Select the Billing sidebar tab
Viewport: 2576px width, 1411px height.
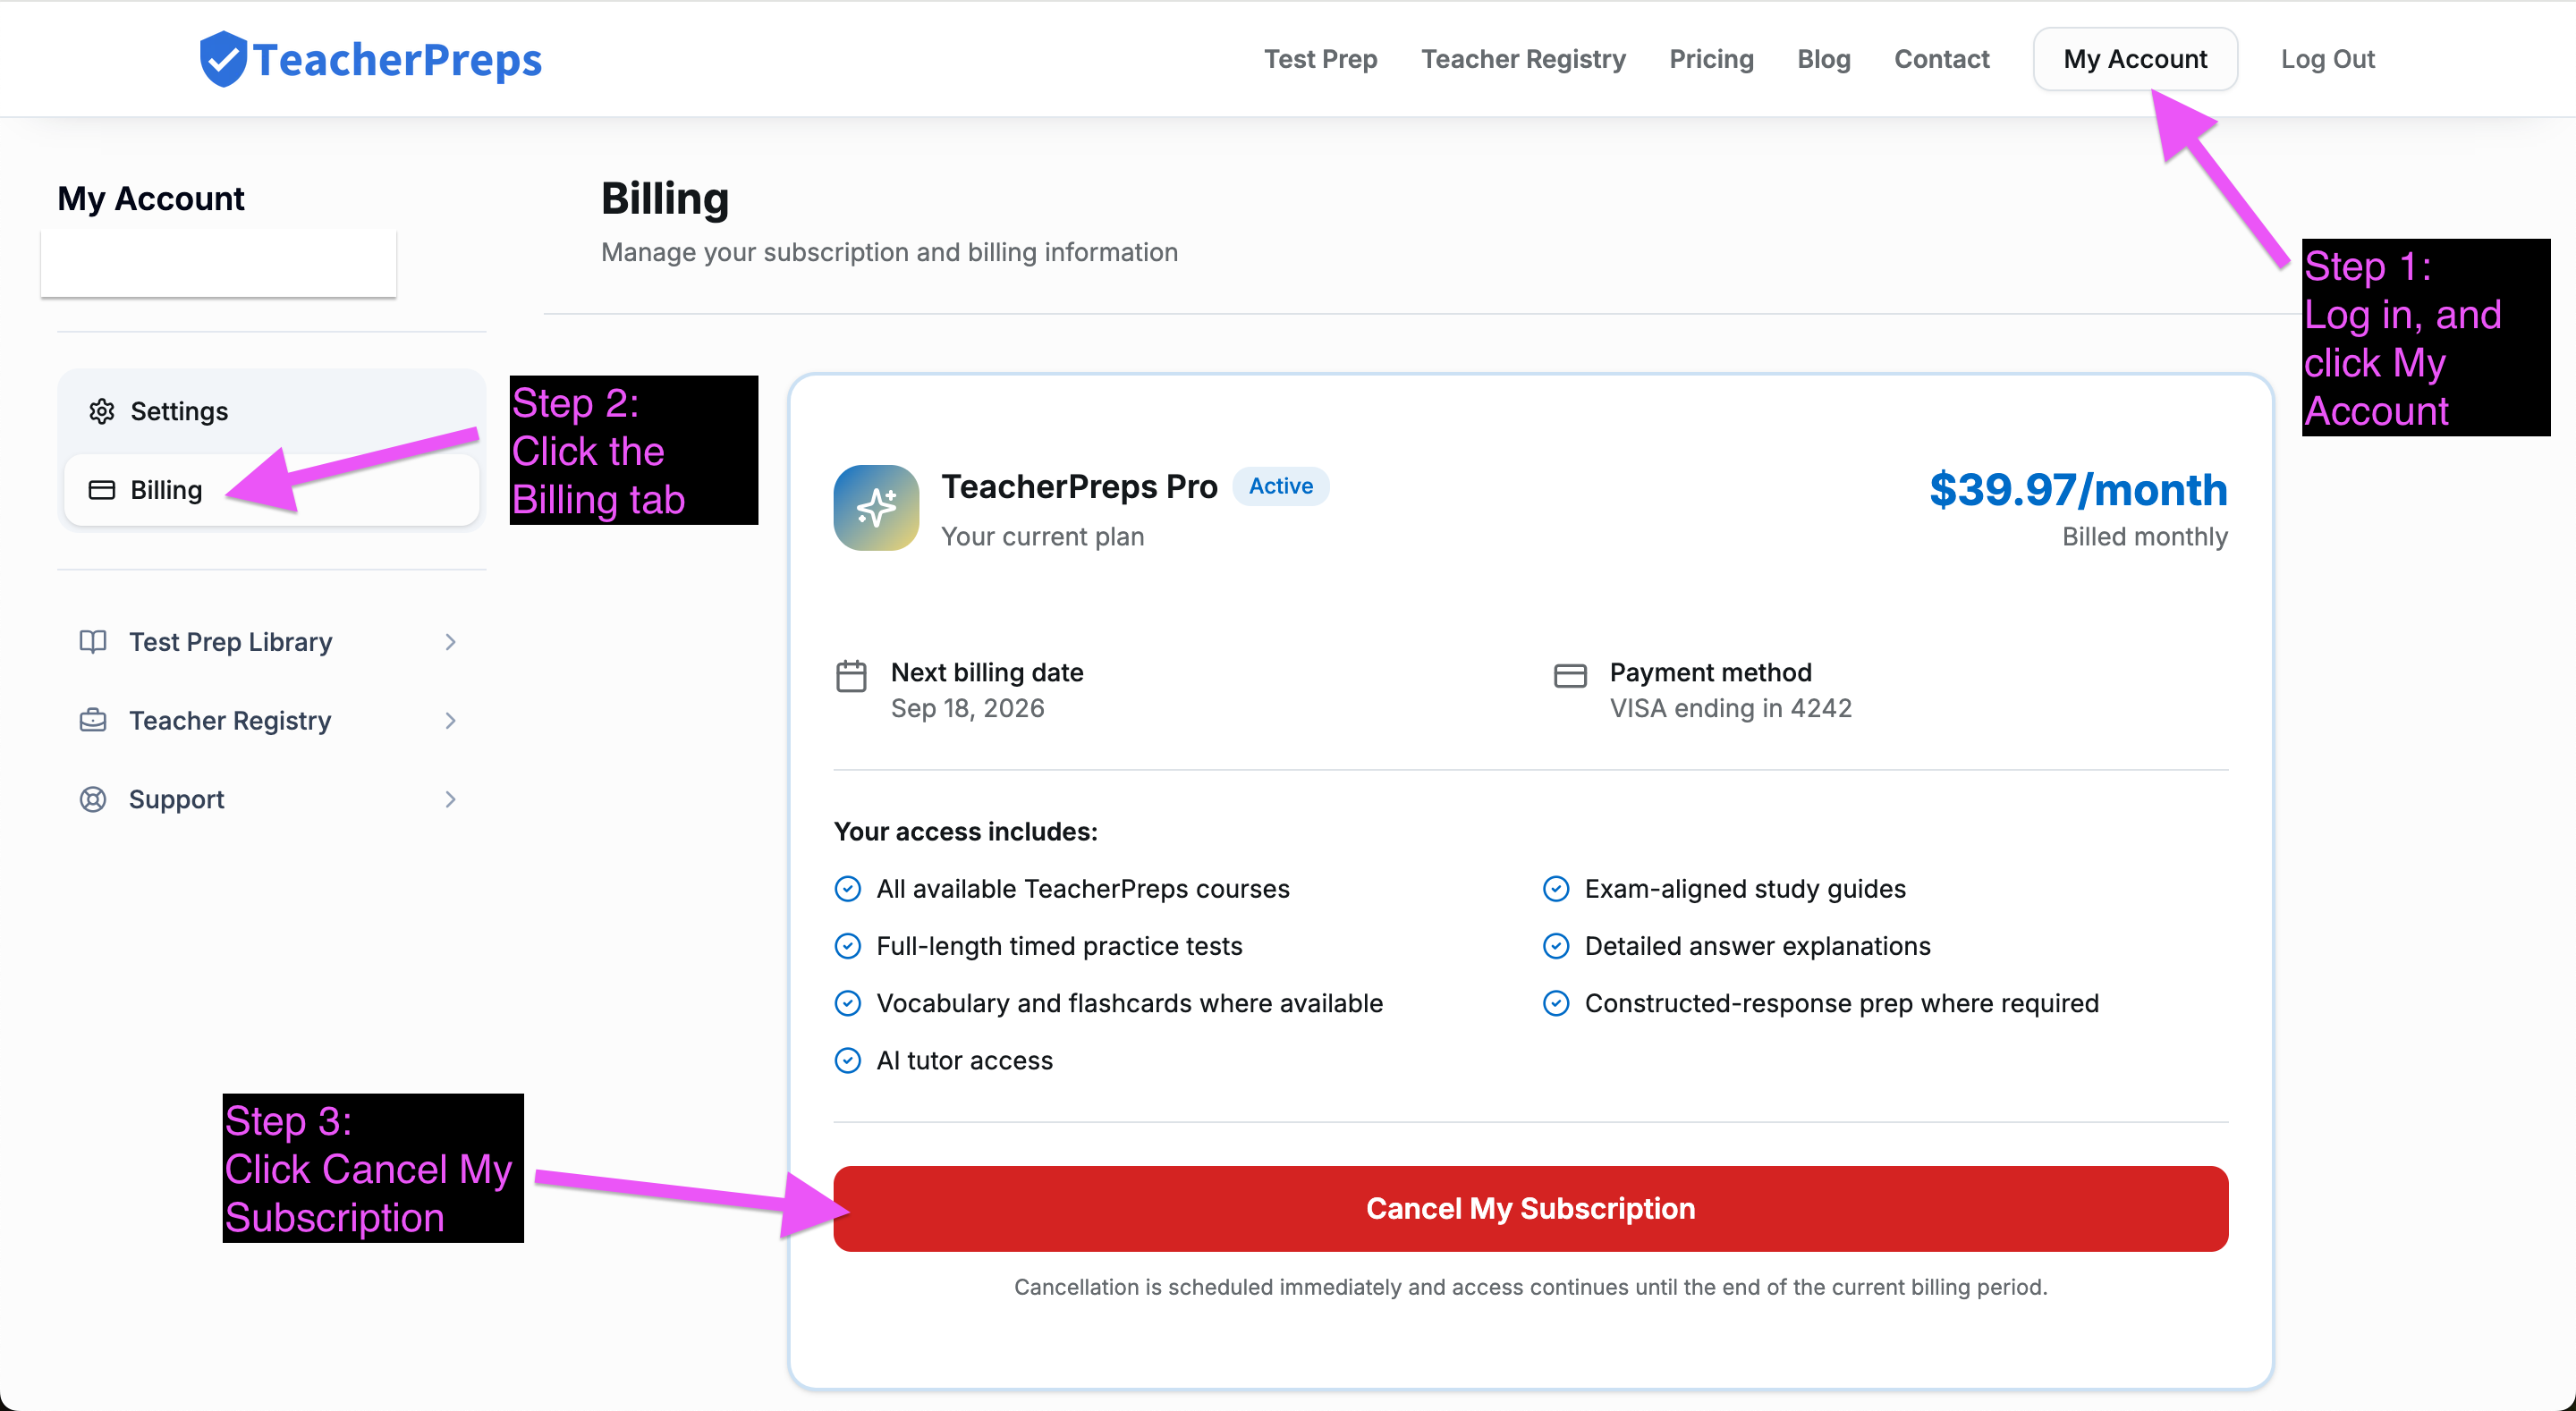click(272, 490)
